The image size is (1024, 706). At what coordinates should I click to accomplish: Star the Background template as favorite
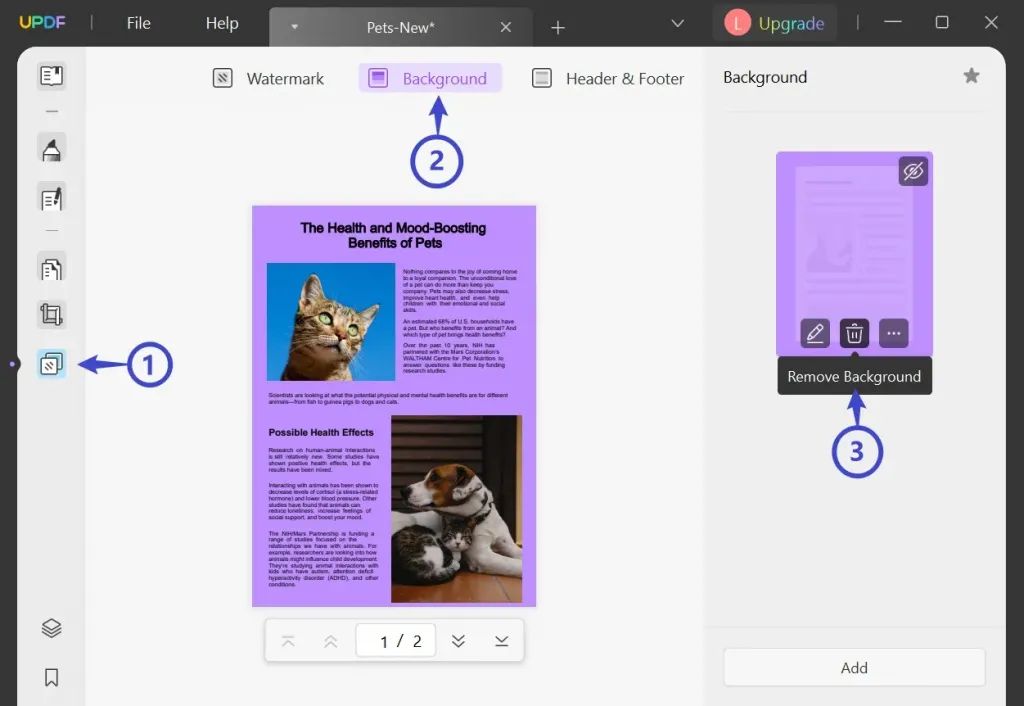(971, 76)
